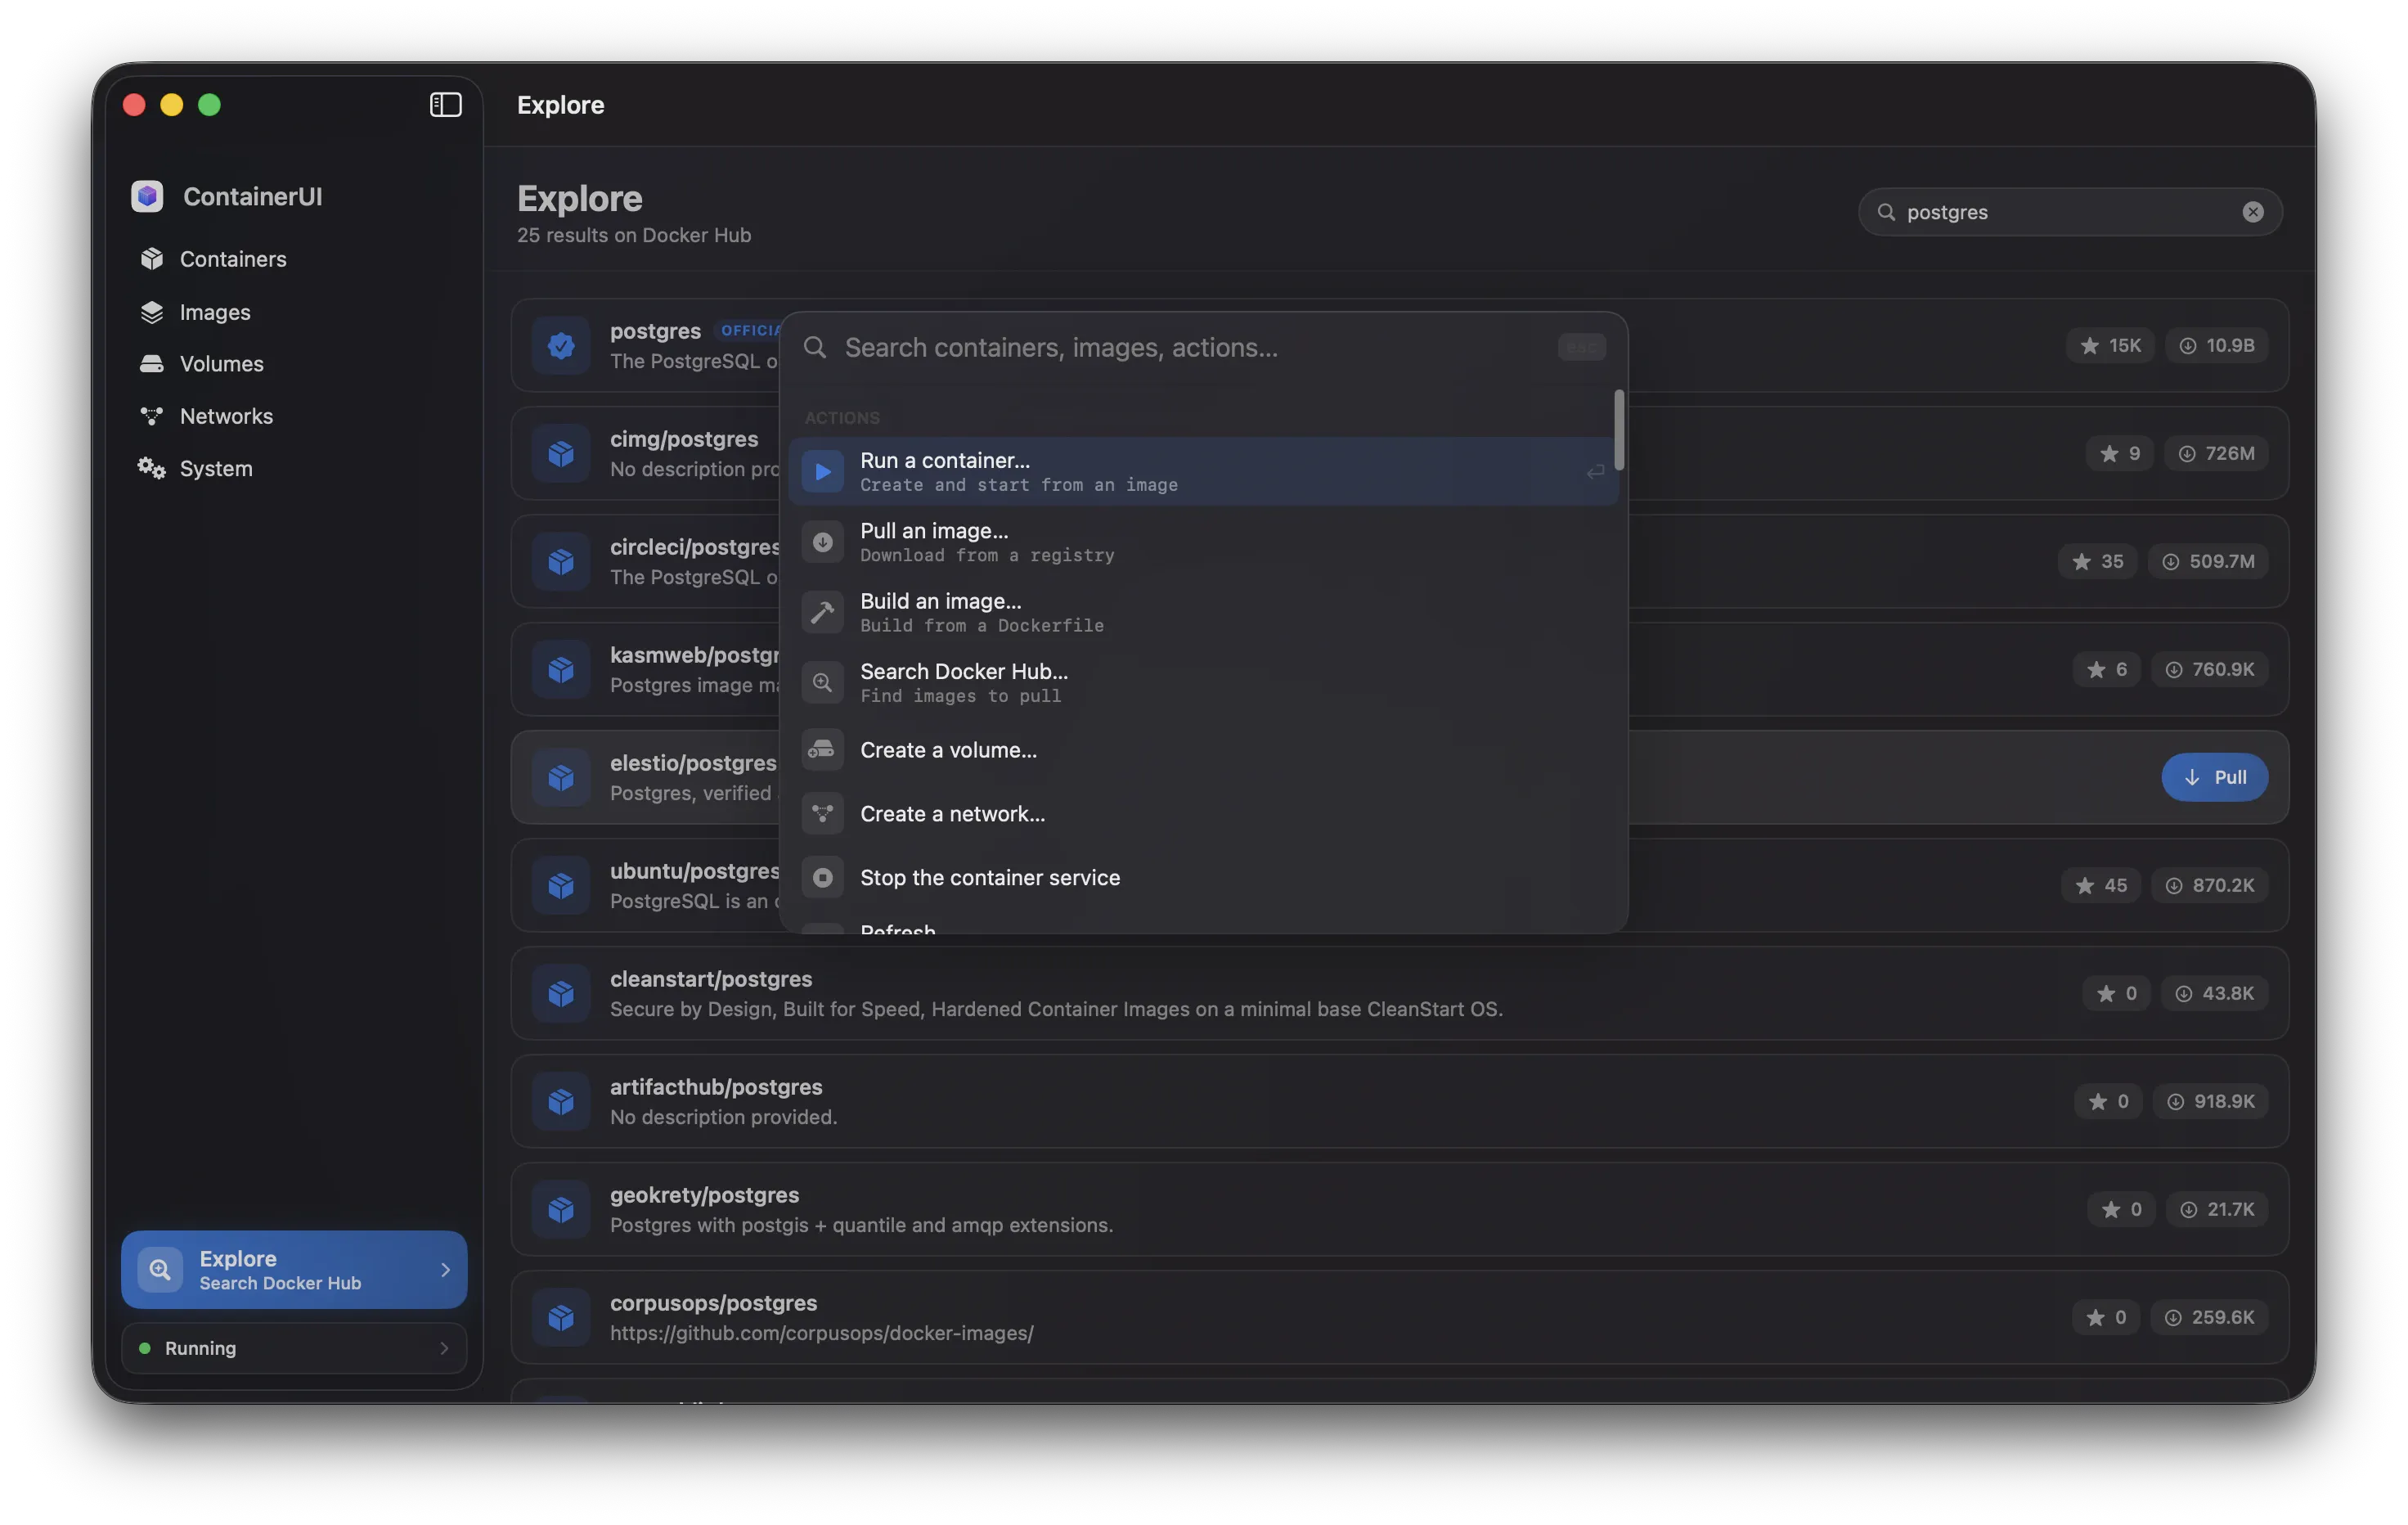Click the ESC key badge in palette

tap(1582, 347)
